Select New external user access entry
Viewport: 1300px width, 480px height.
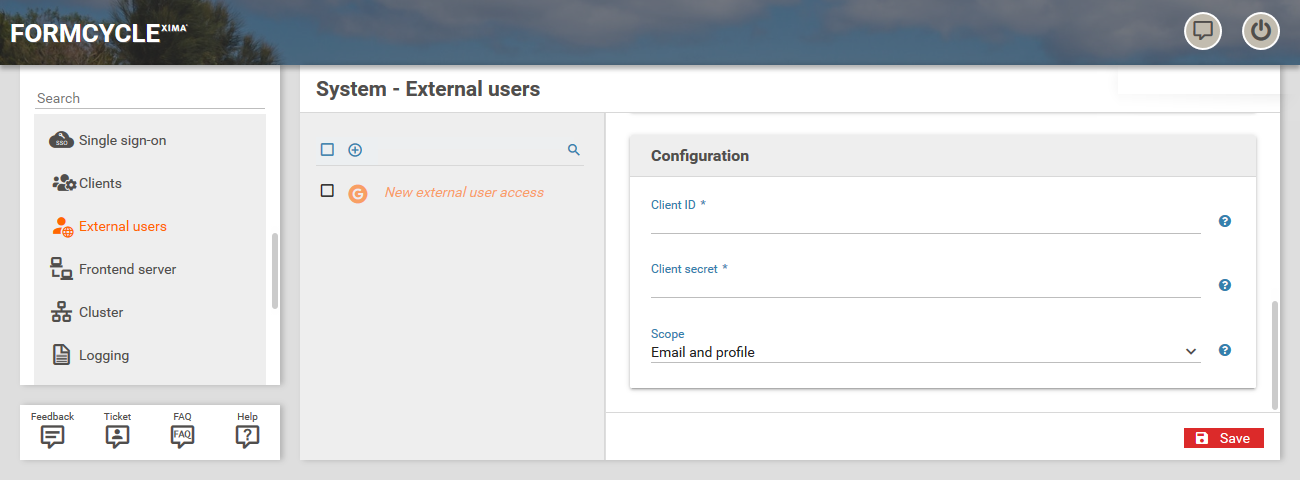point(464,193)
